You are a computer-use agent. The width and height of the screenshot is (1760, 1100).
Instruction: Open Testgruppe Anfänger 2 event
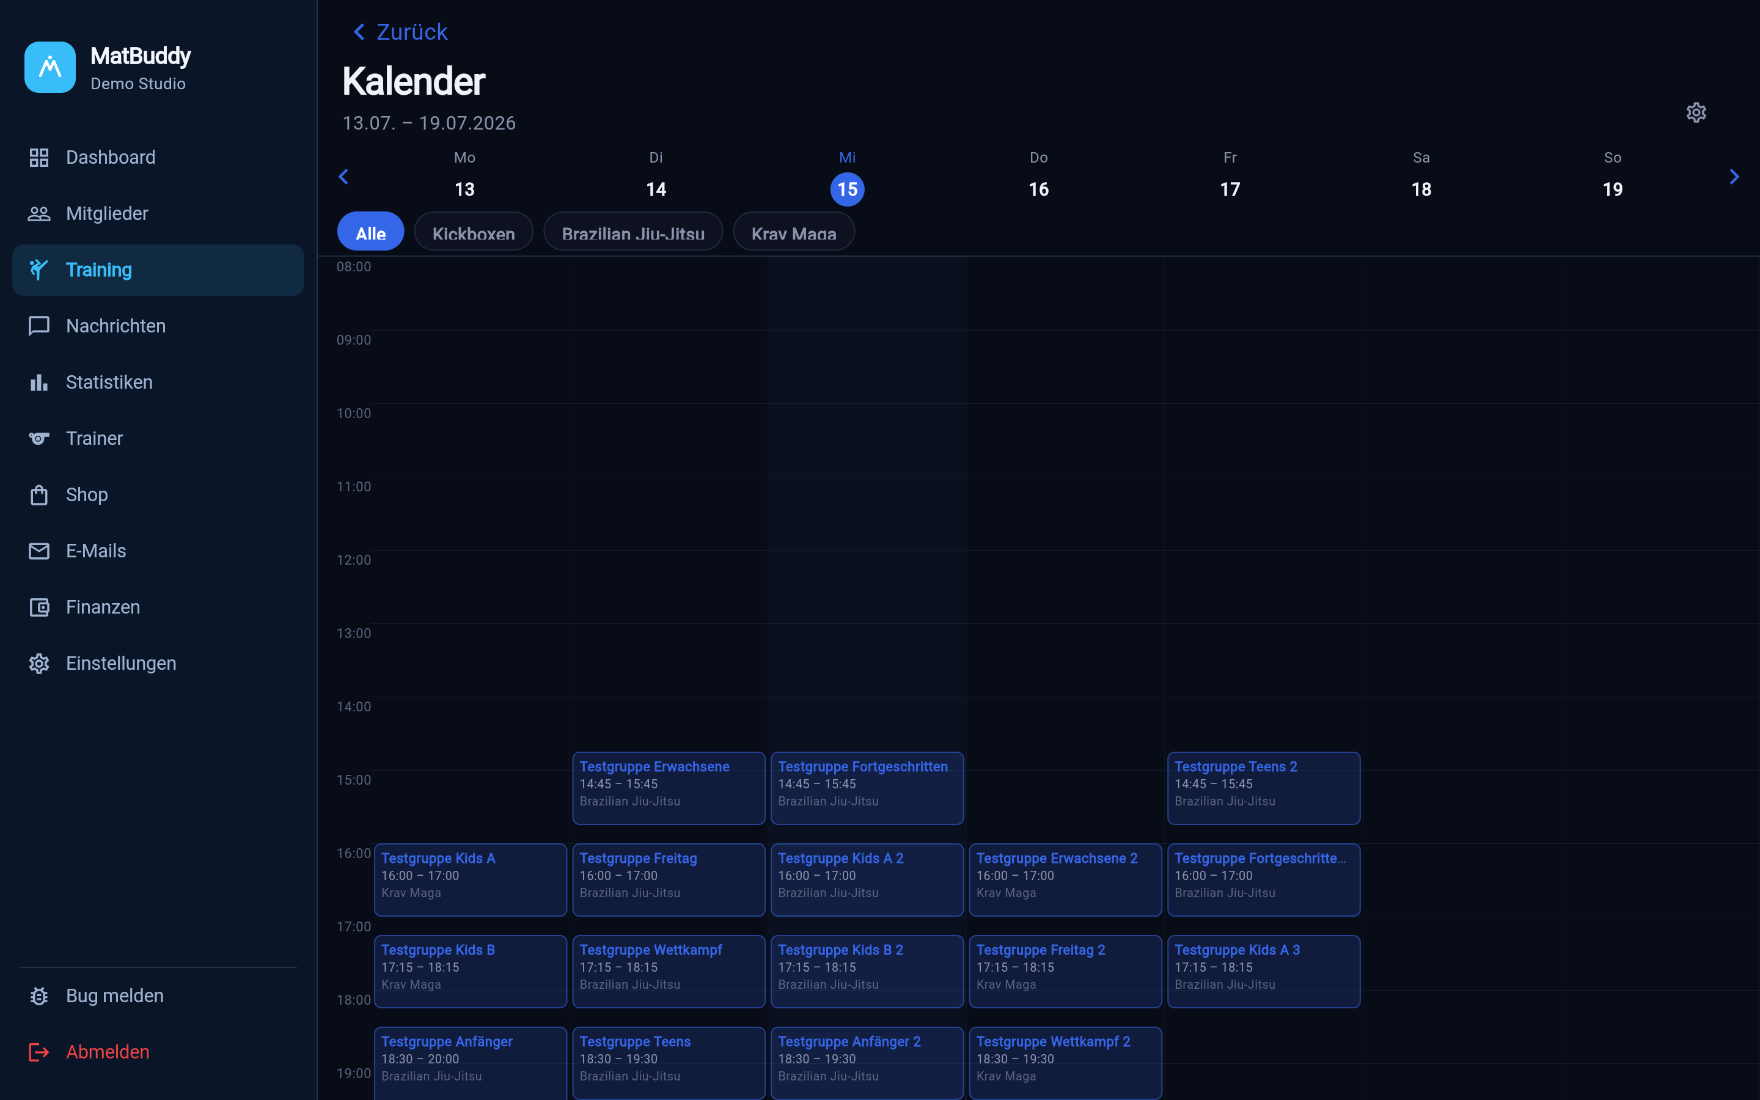point(867,1063)
